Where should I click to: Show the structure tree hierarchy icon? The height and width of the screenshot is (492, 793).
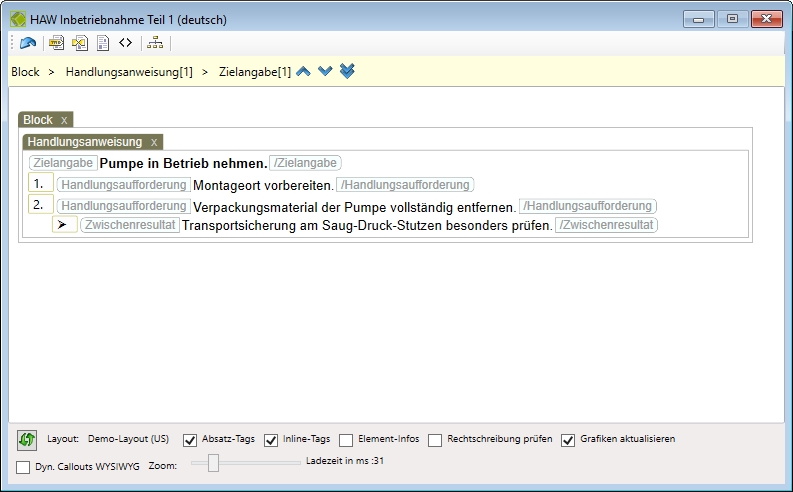pyautogui.click(x=154, y=43)
